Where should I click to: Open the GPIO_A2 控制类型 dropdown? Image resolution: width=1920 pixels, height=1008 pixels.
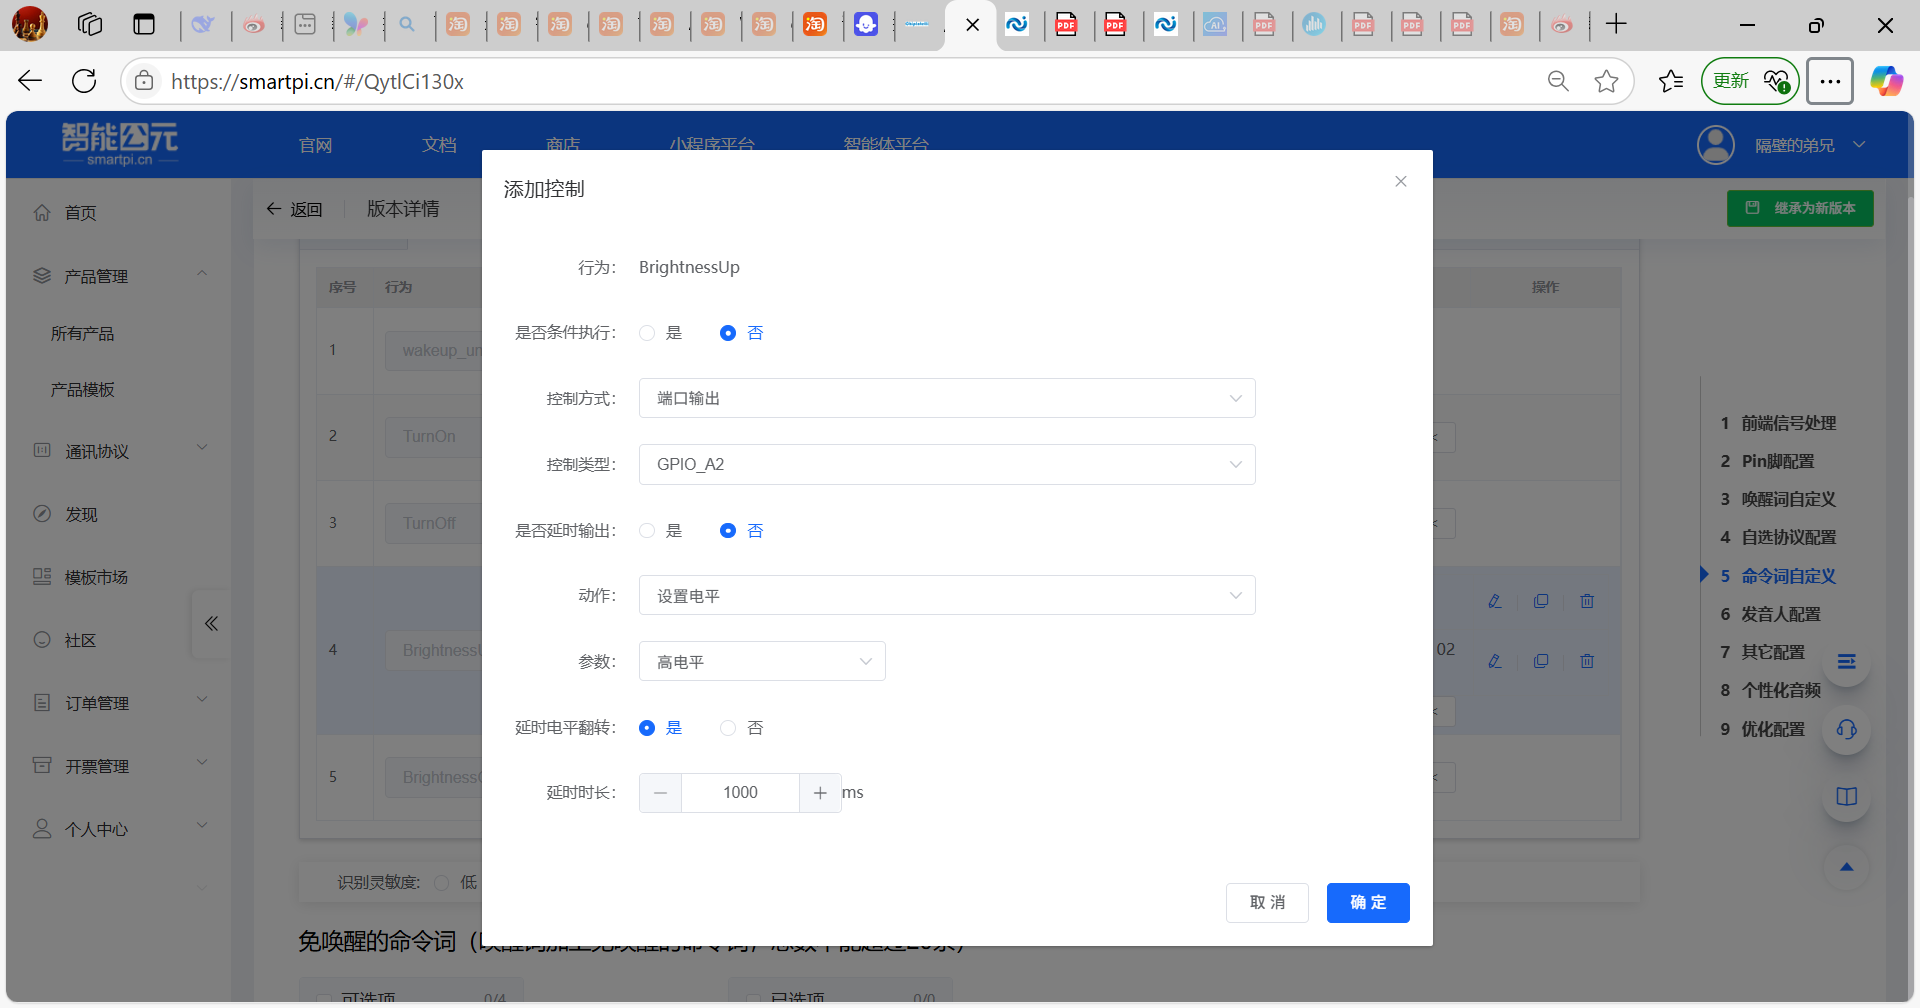[x=946, y=464]
